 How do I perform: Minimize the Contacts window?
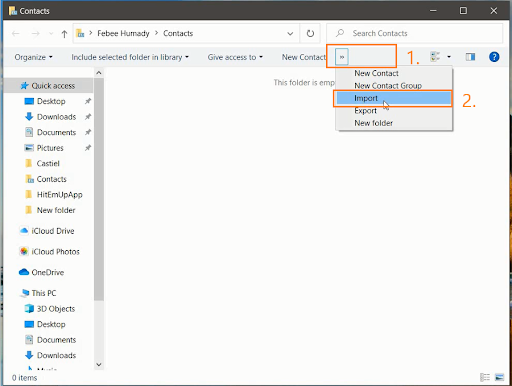click(433, 11)
